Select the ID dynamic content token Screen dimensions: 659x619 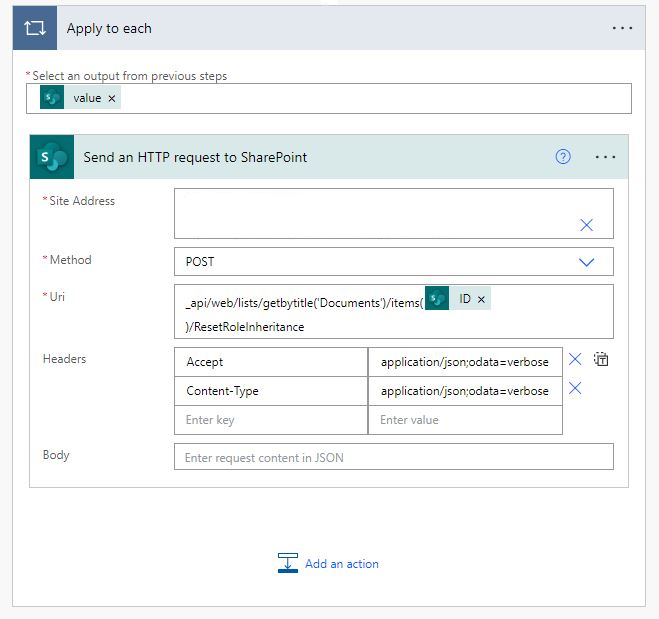tap(458, 298)
